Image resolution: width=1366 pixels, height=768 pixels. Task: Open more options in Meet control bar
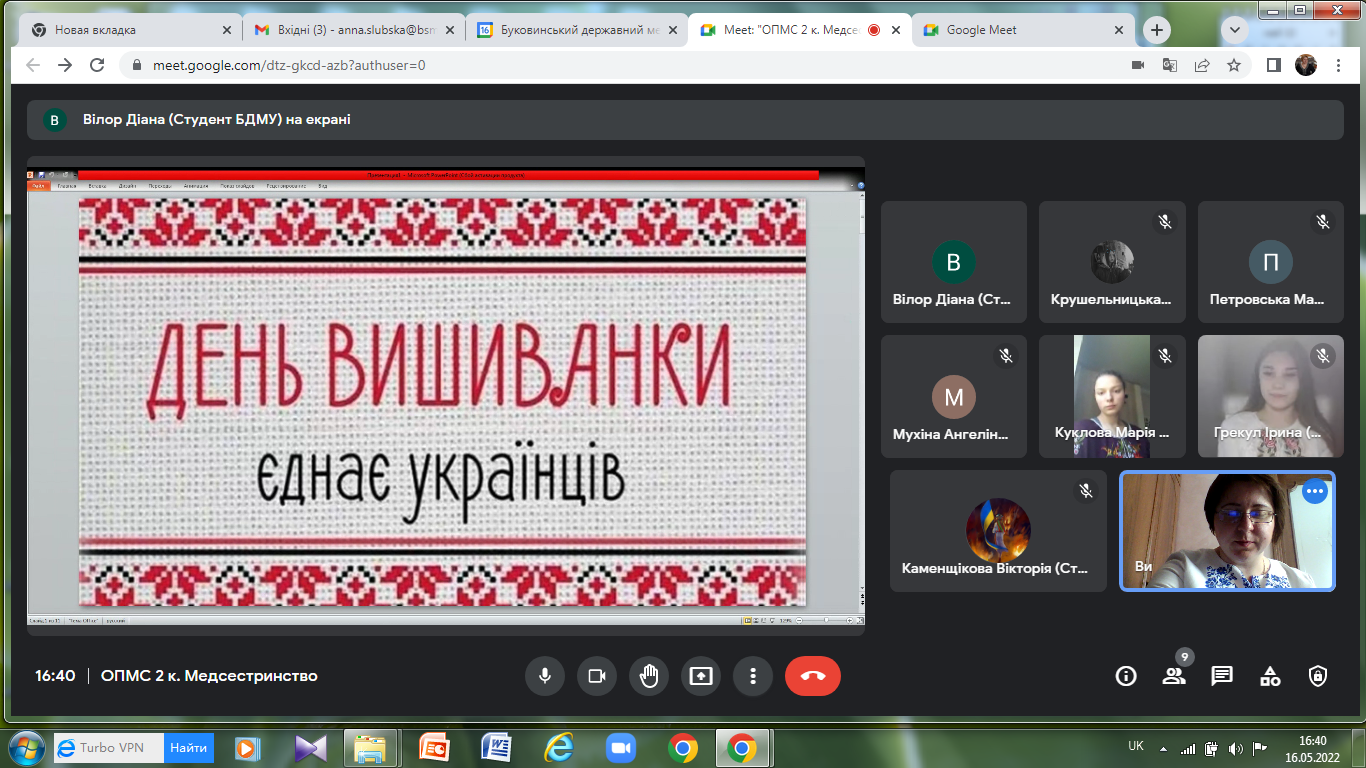point(753,676)
